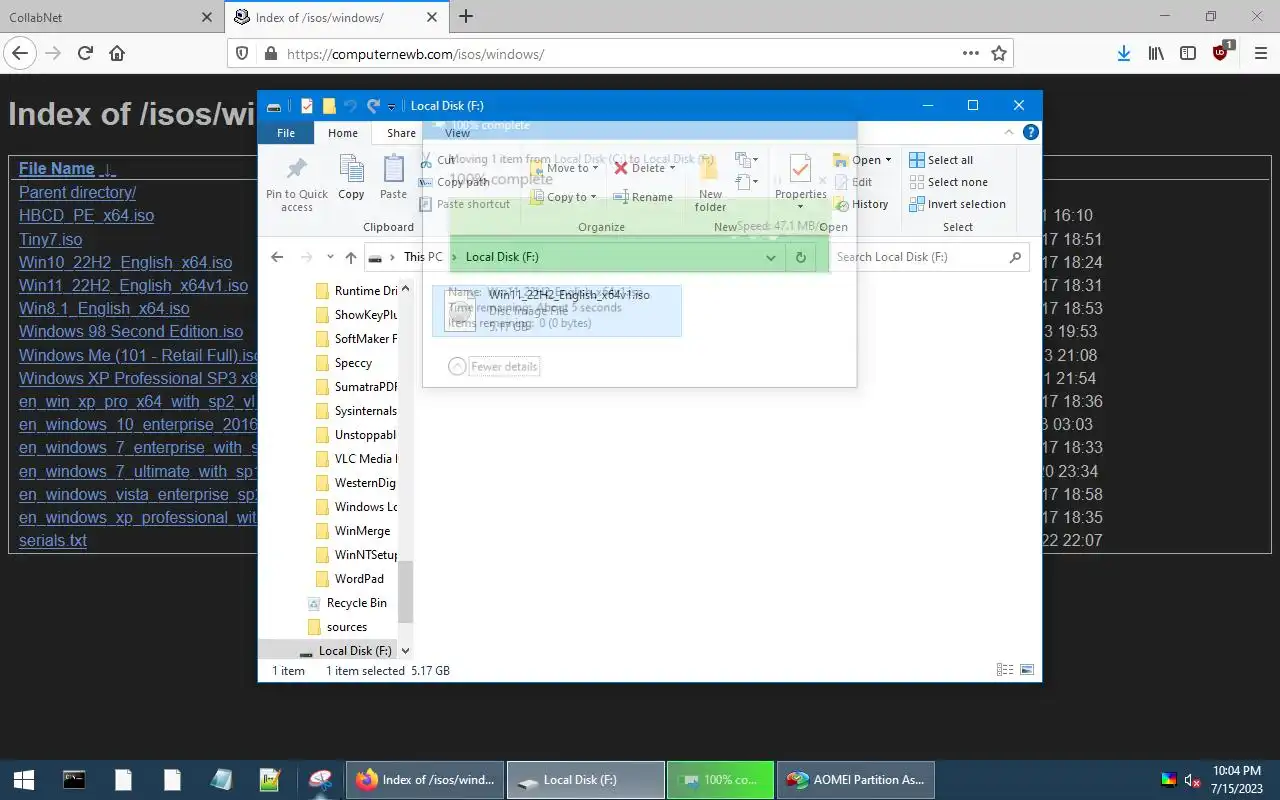Click the 100% complete taskbar progress

720,780
